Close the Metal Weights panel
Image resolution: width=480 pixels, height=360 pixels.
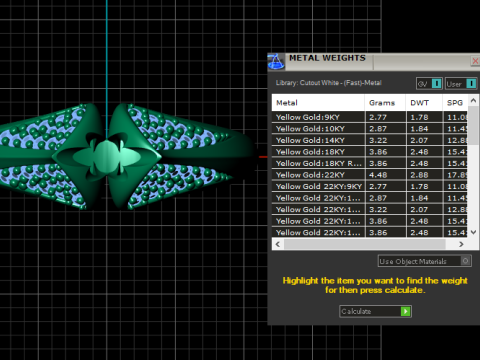(x=475, y=61)
